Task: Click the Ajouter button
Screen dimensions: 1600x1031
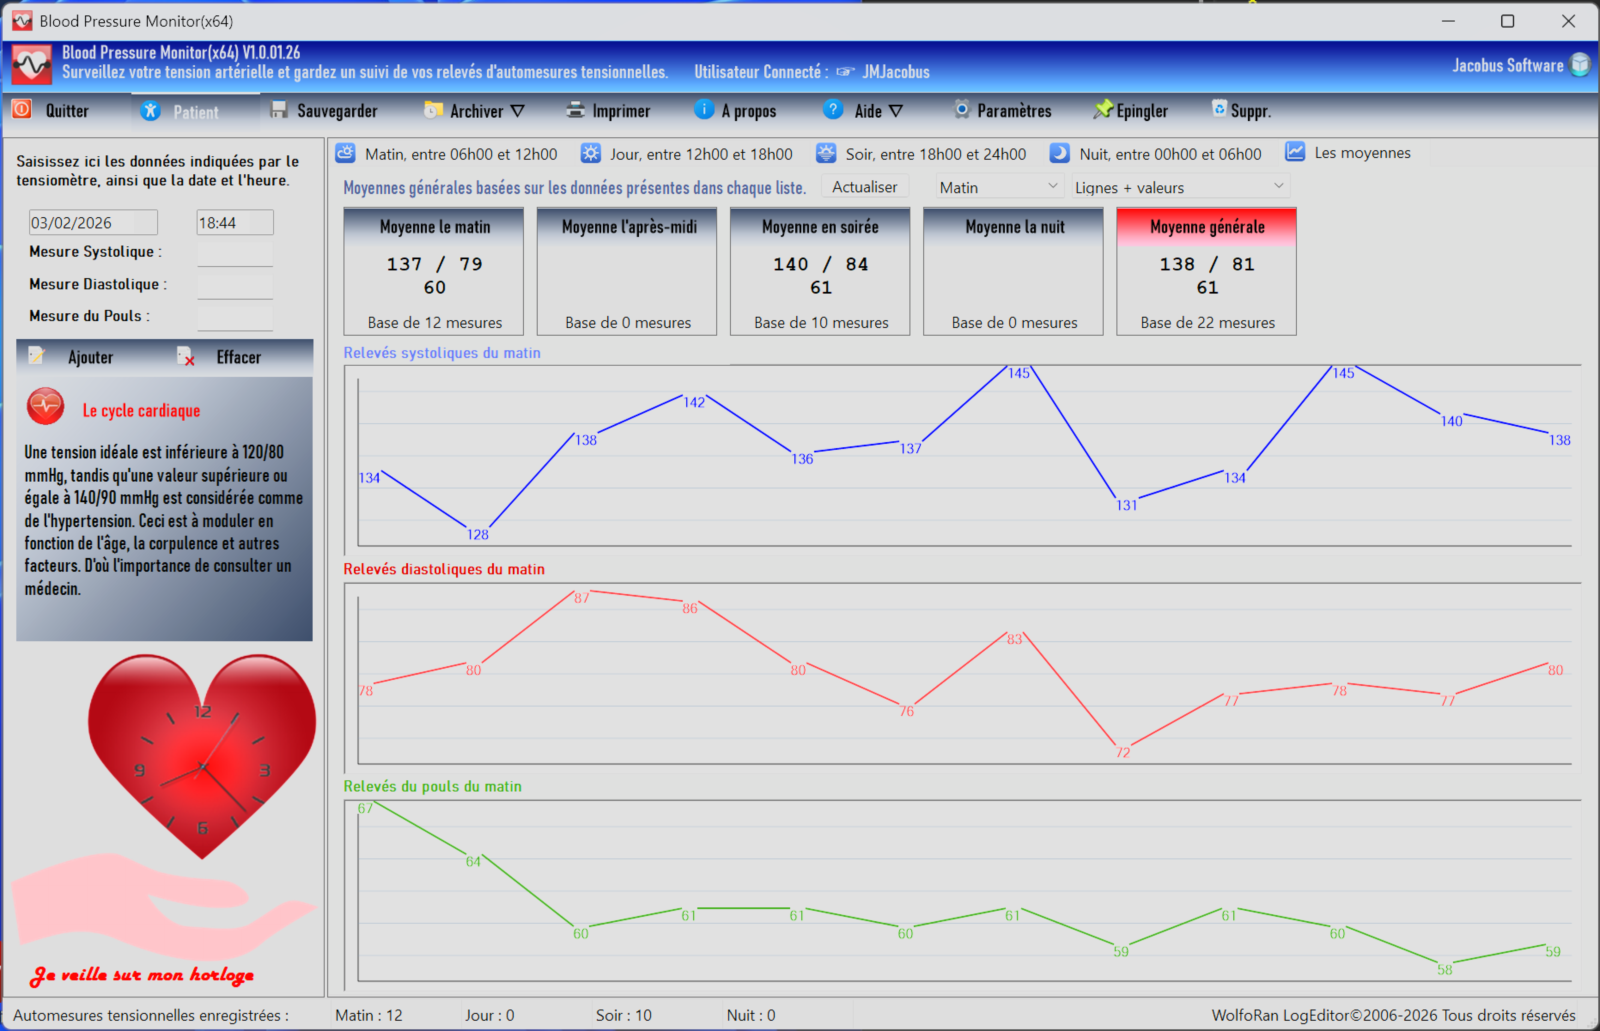Action: [90, 357]
